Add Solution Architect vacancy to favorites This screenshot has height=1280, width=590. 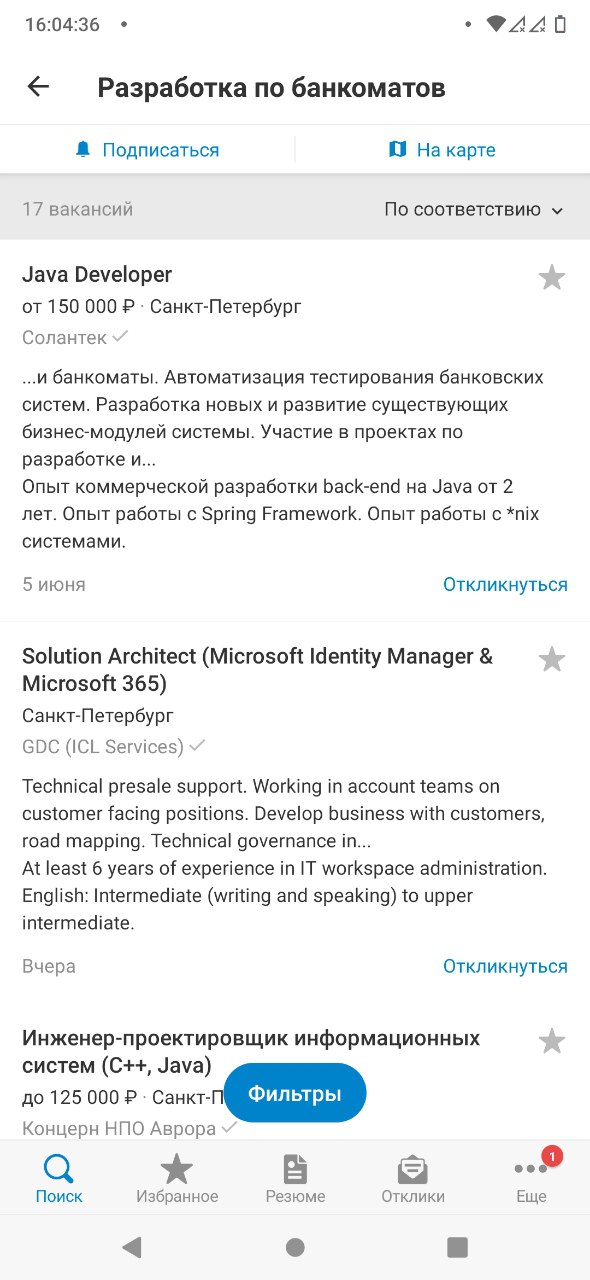(552, 659)
